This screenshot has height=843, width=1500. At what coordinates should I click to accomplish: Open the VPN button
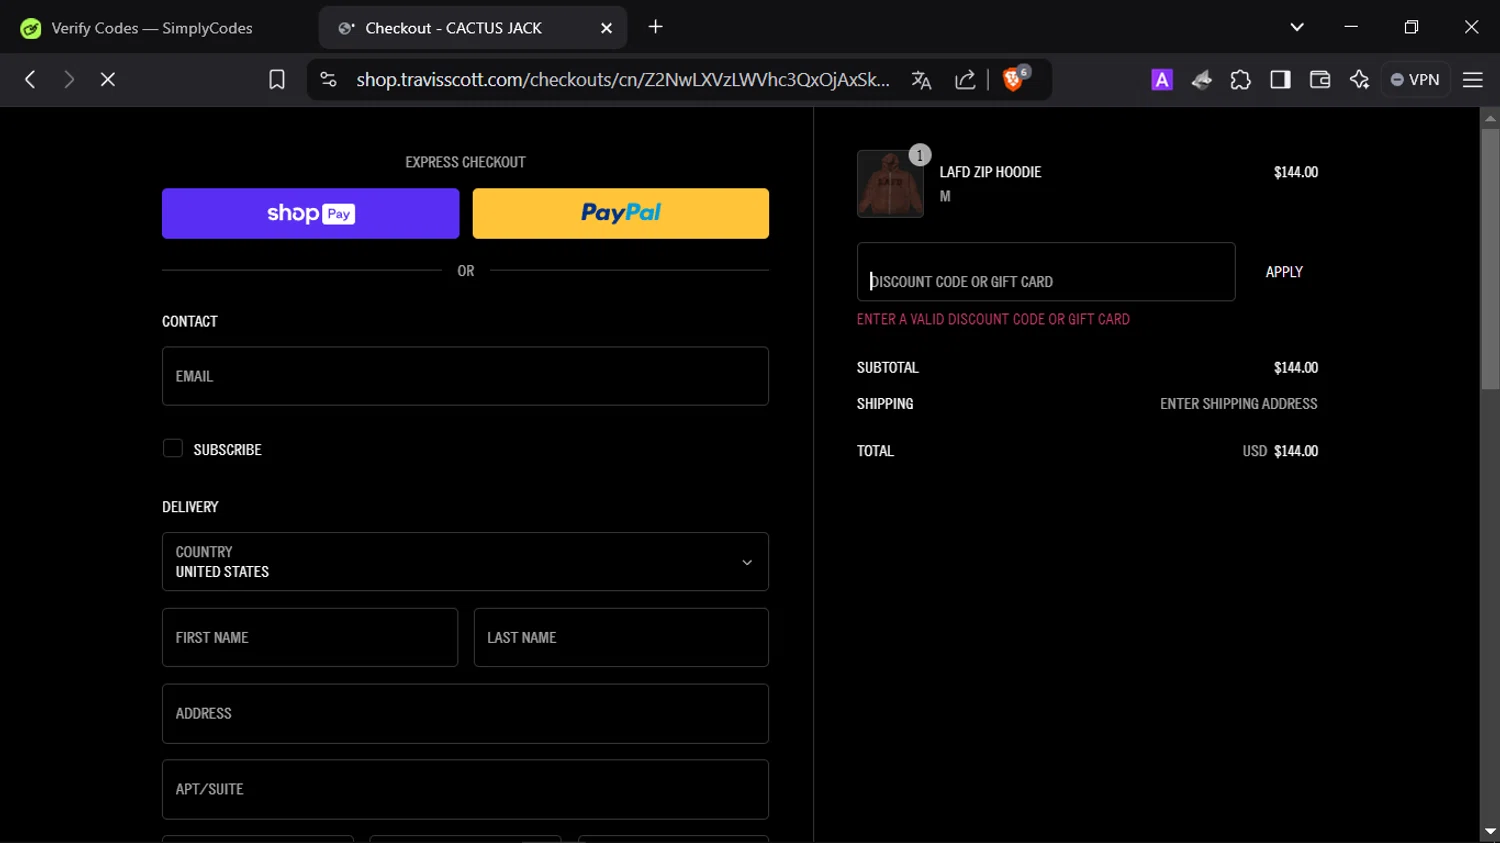point(1415,80)
